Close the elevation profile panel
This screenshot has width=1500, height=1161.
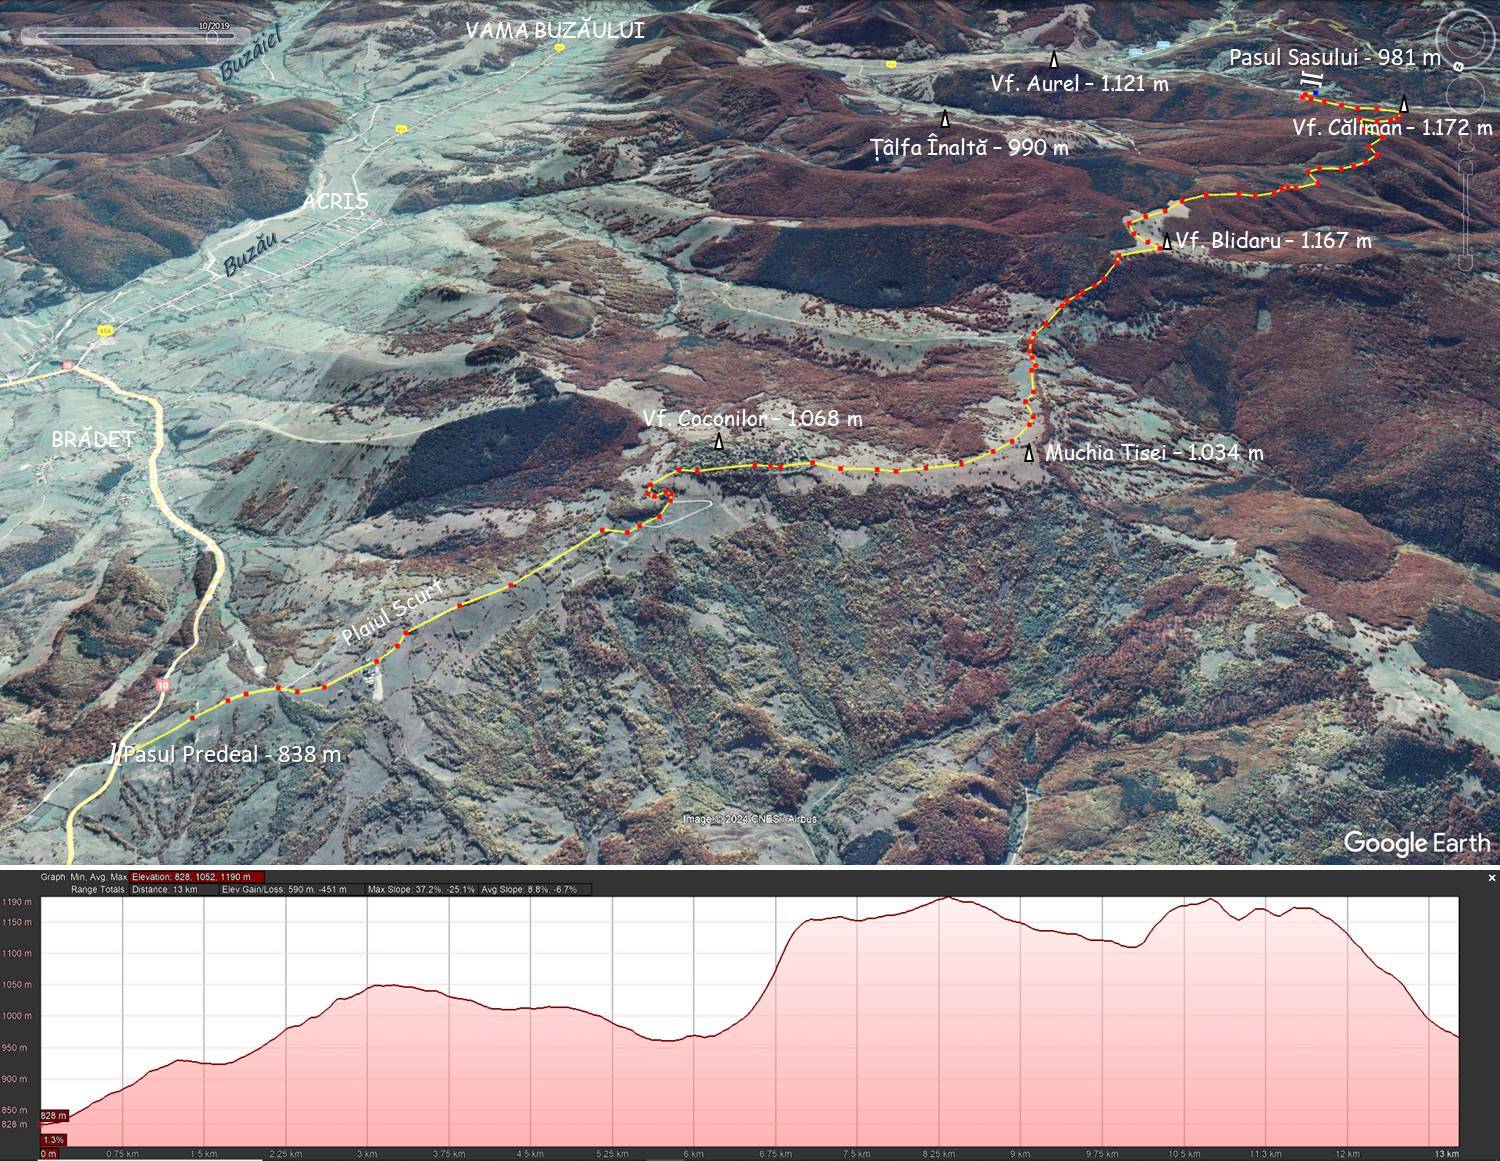pos(1492,878)
